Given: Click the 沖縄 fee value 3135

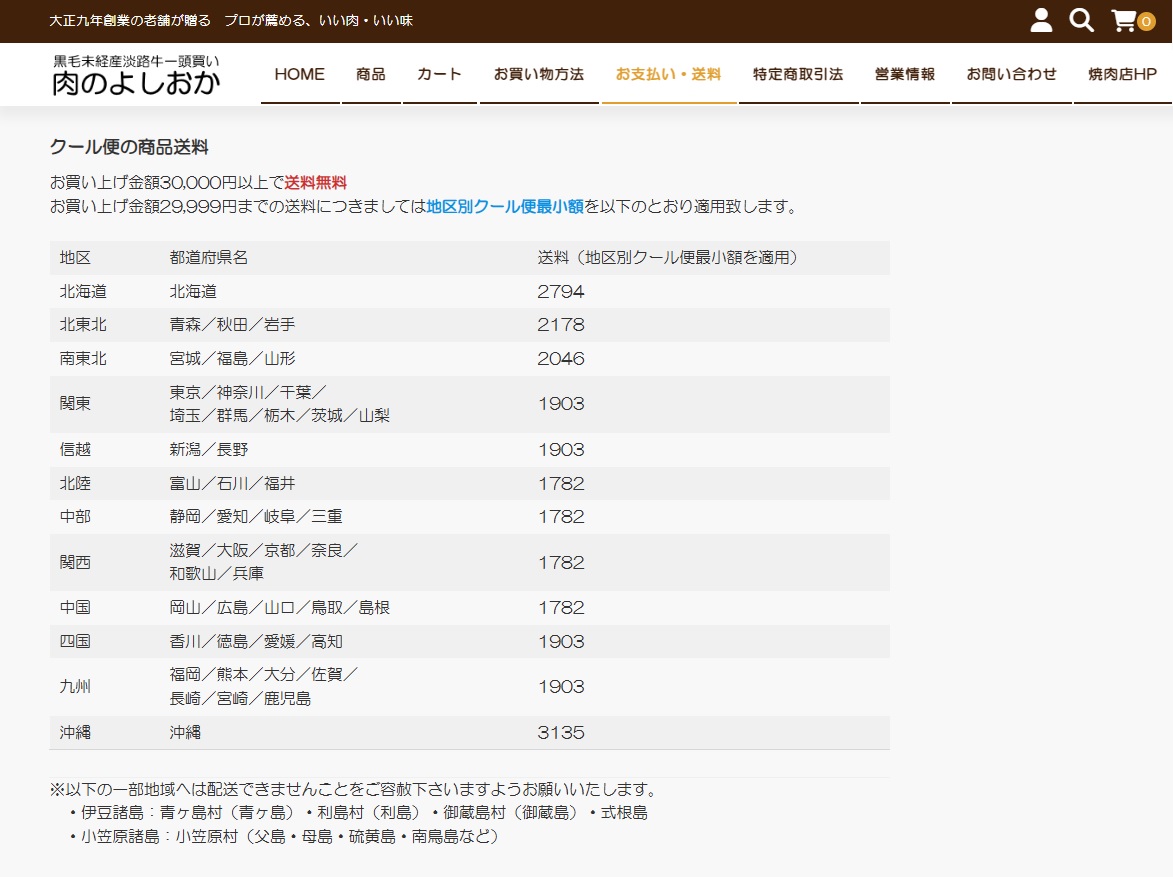Looking at the screenshot, I should 561,733.
